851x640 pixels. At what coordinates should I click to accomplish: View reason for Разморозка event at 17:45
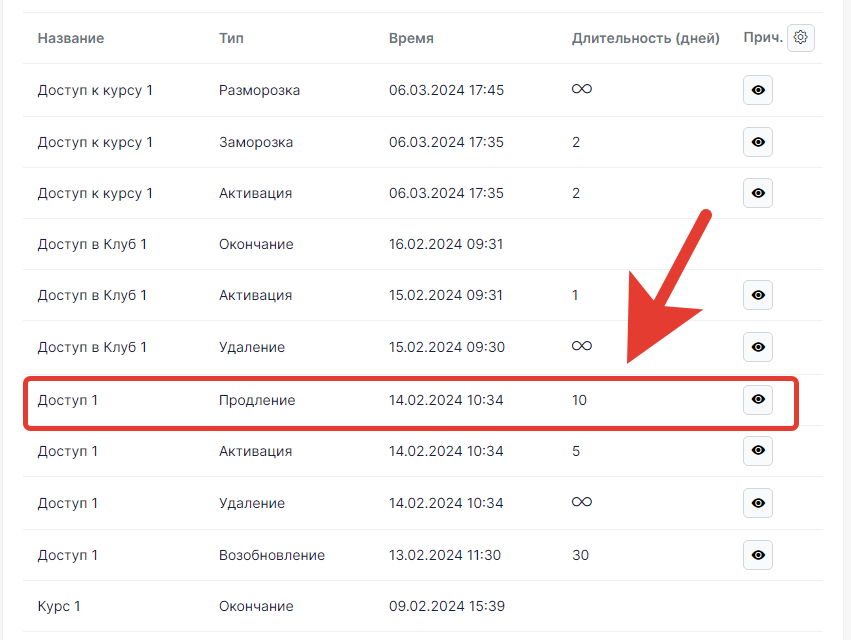[758, 90]
